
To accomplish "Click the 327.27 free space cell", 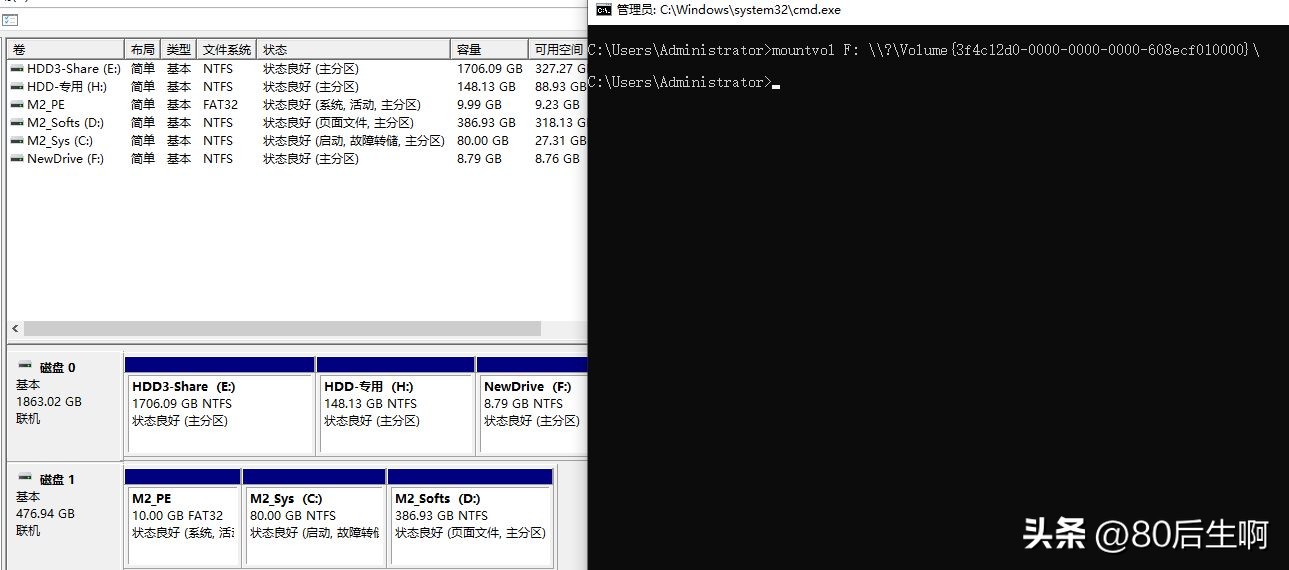I will 560,69.
